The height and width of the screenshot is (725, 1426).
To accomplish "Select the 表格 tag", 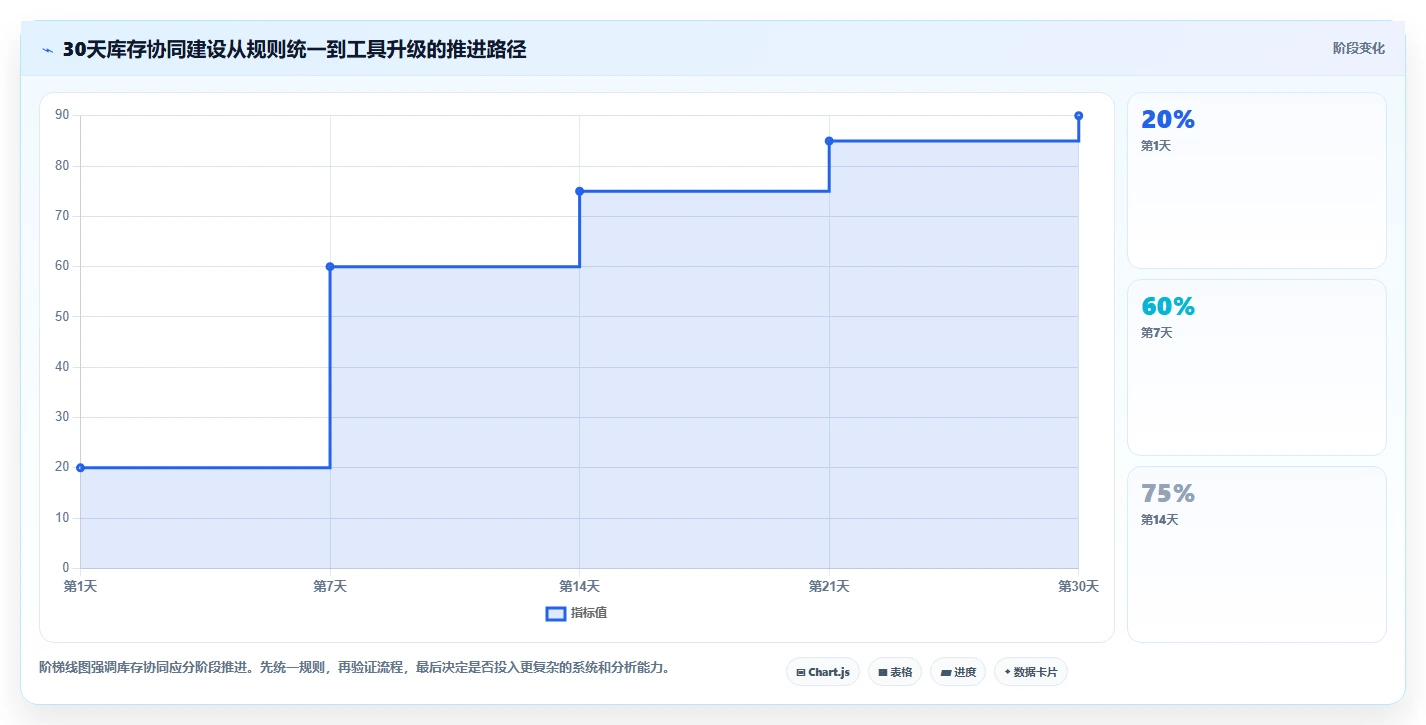I will [x=894, y=672].
